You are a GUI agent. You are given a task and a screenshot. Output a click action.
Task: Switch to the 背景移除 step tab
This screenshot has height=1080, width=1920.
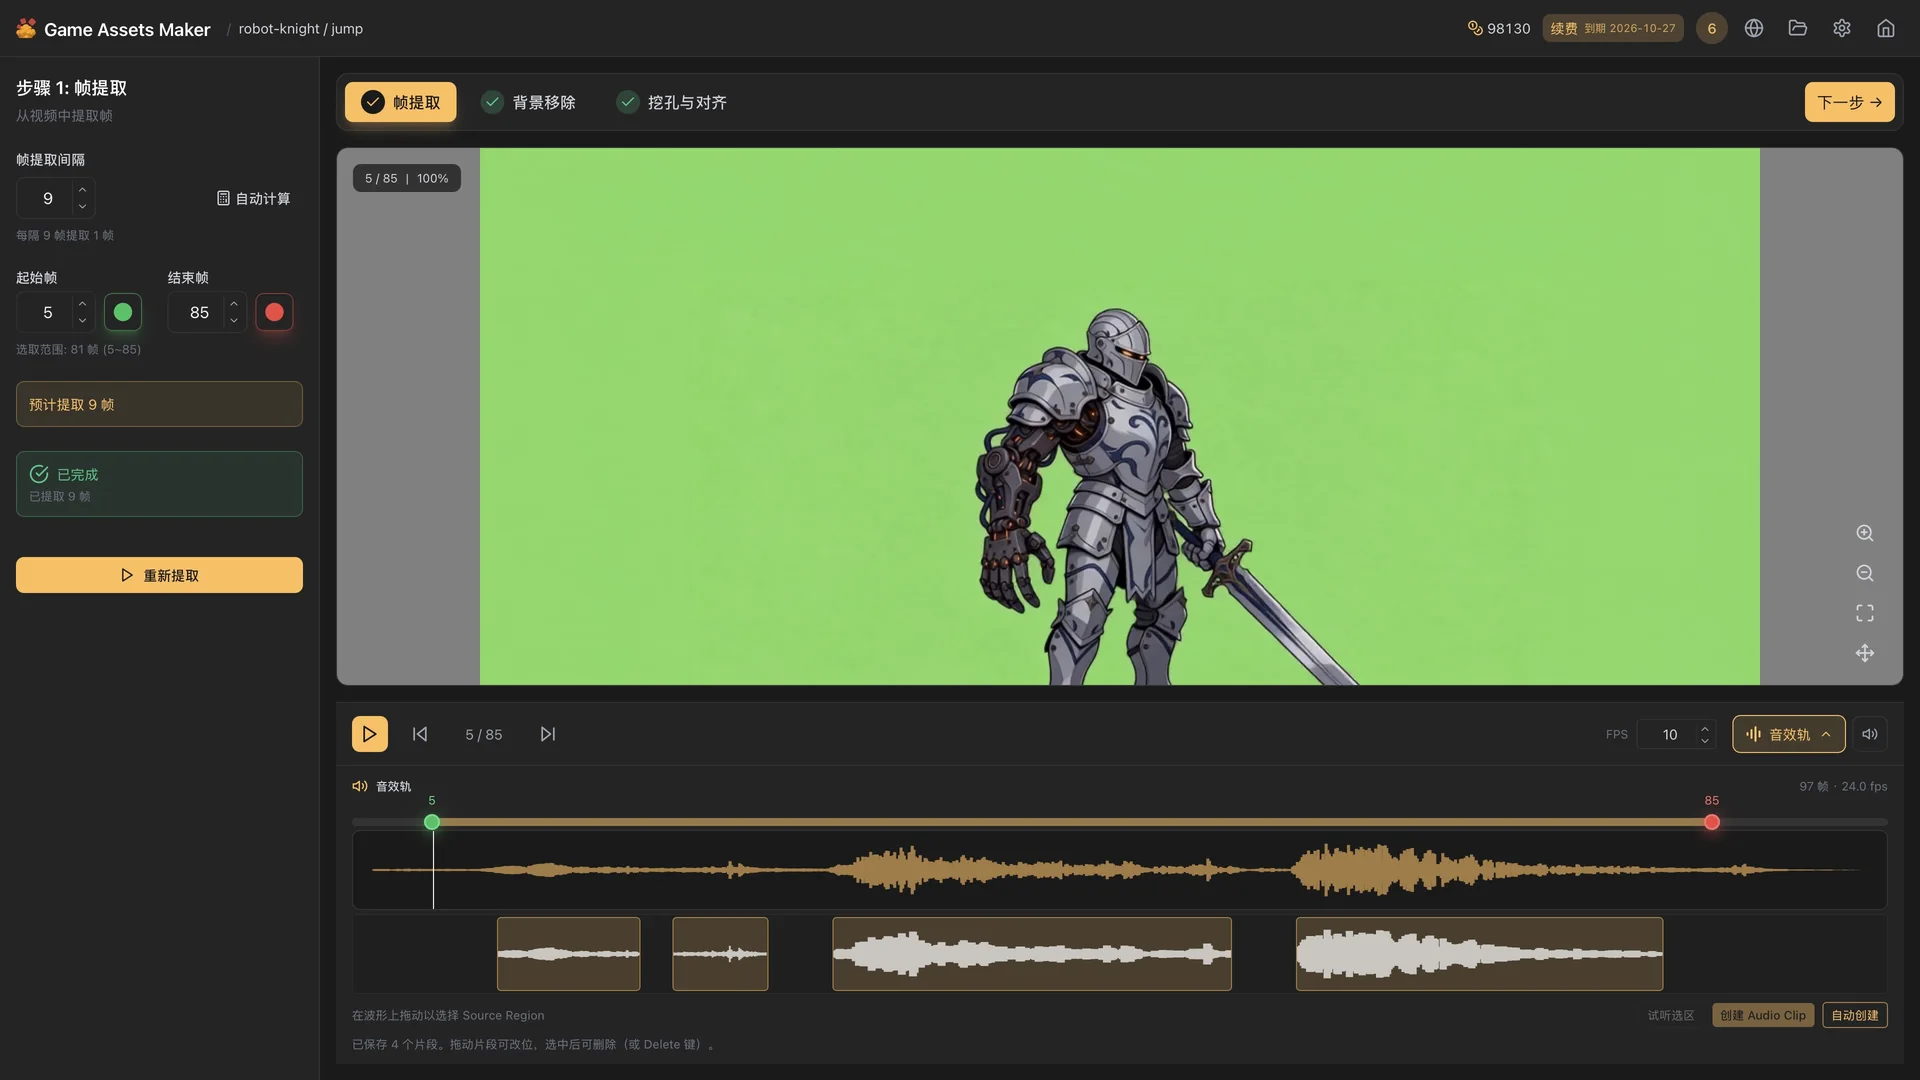529,102
